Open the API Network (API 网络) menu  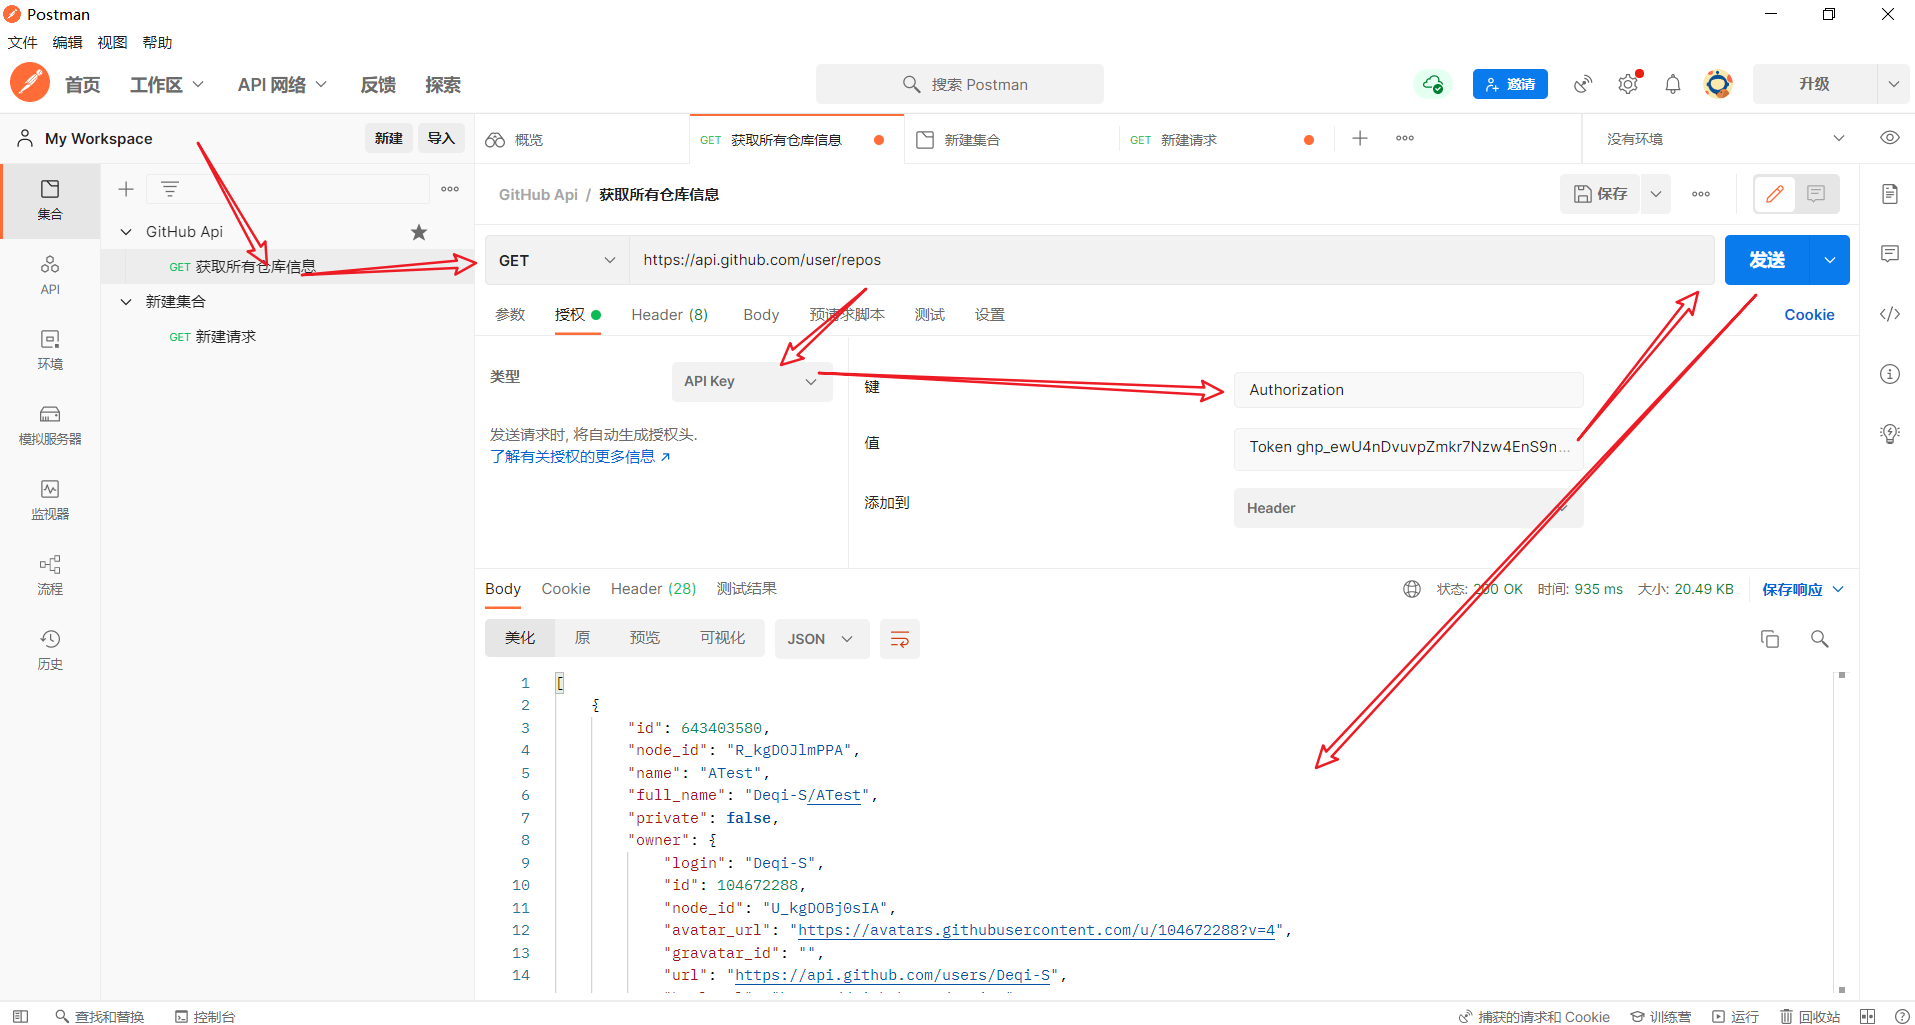[282, 85]
